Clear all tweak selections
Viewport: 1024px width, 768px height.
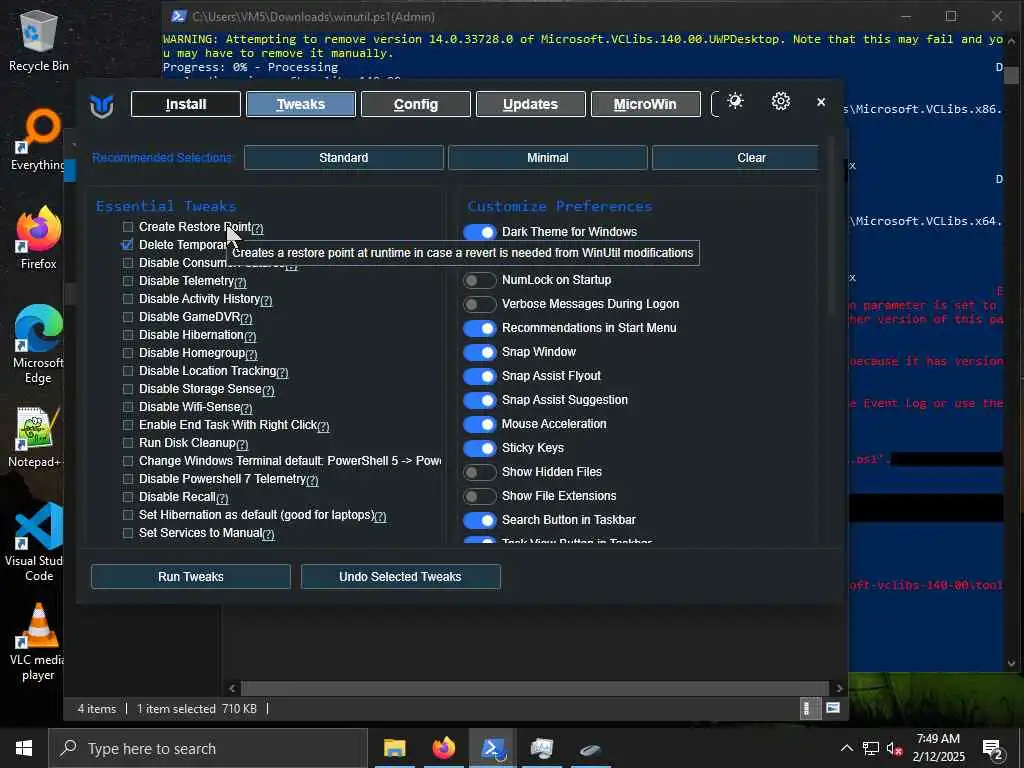(x=735, y=158)
